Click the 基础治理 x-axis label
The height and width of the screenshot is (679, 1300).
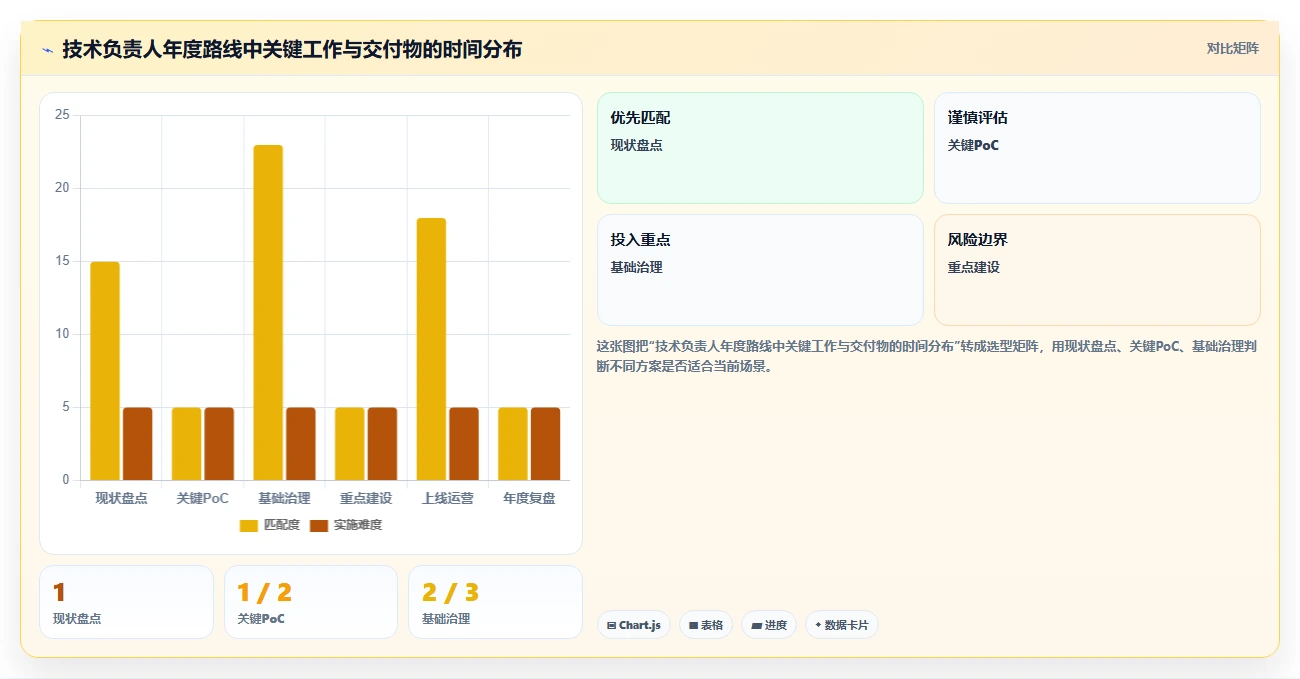click(284, 498)
